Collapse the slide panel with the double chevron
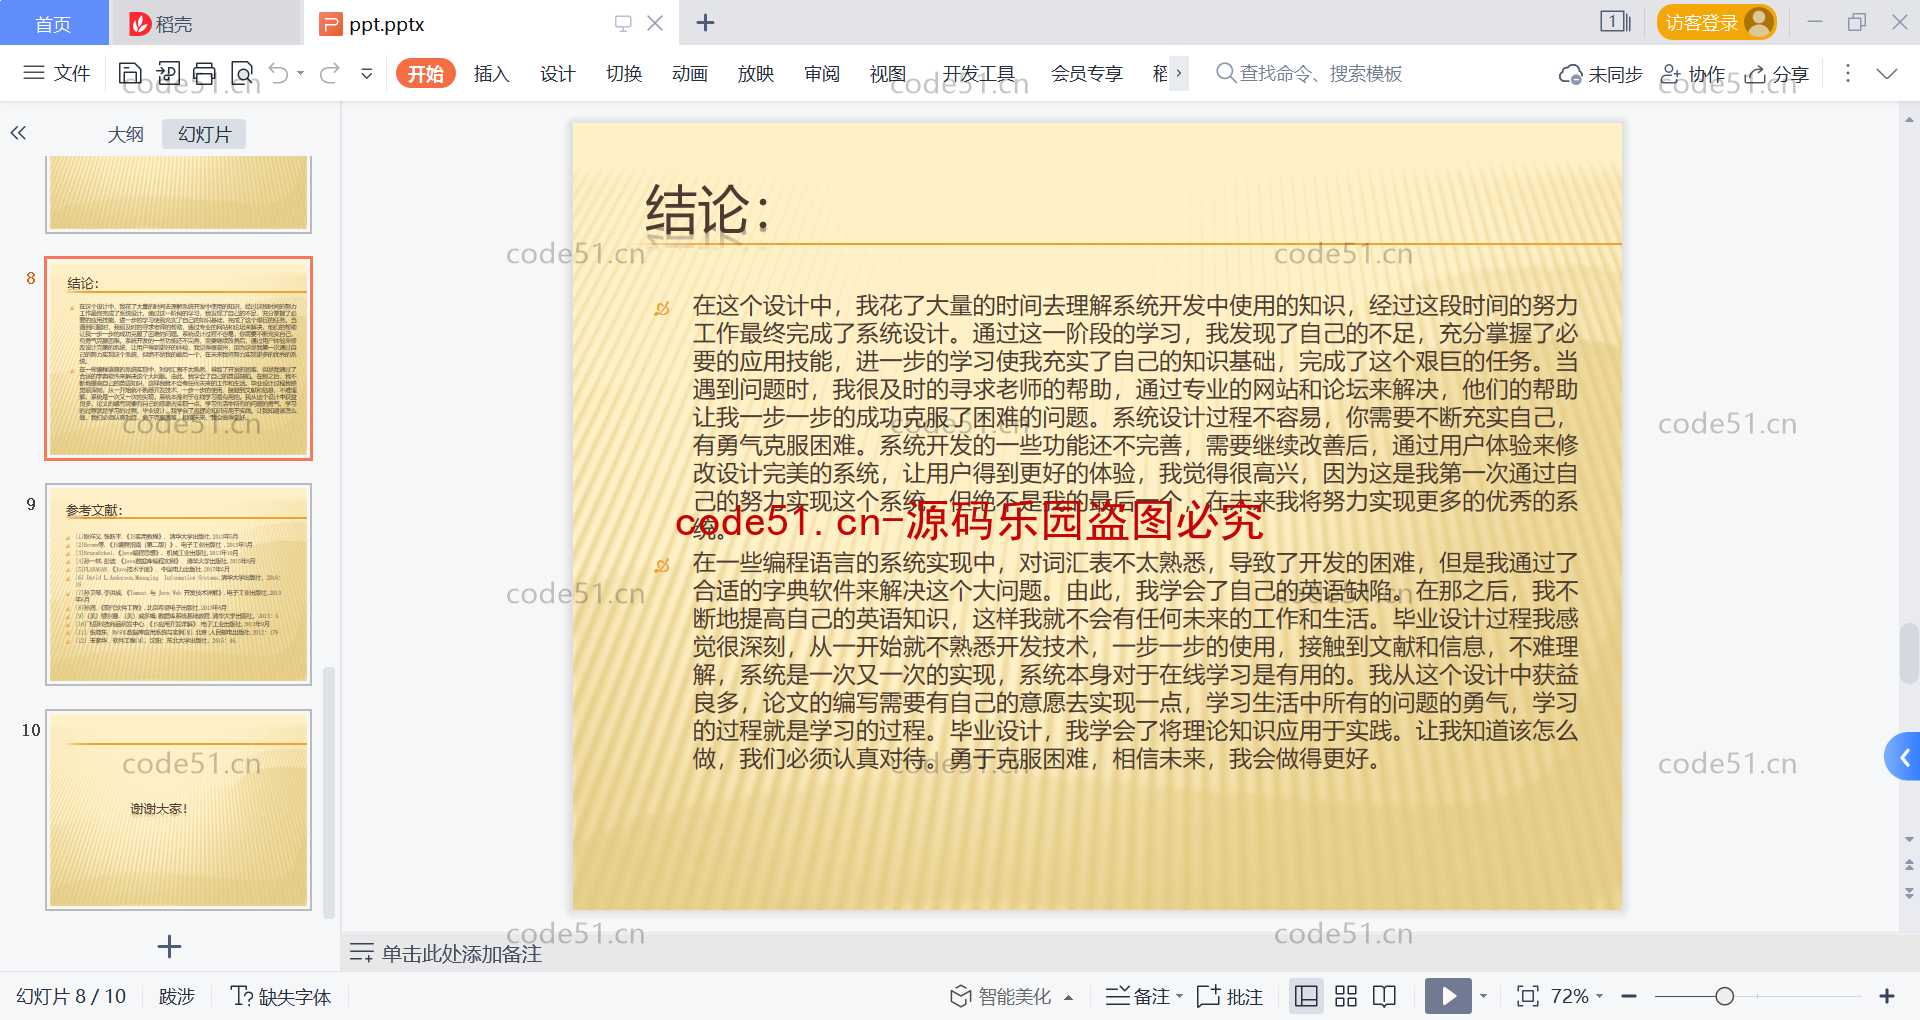 coord(18,133)
